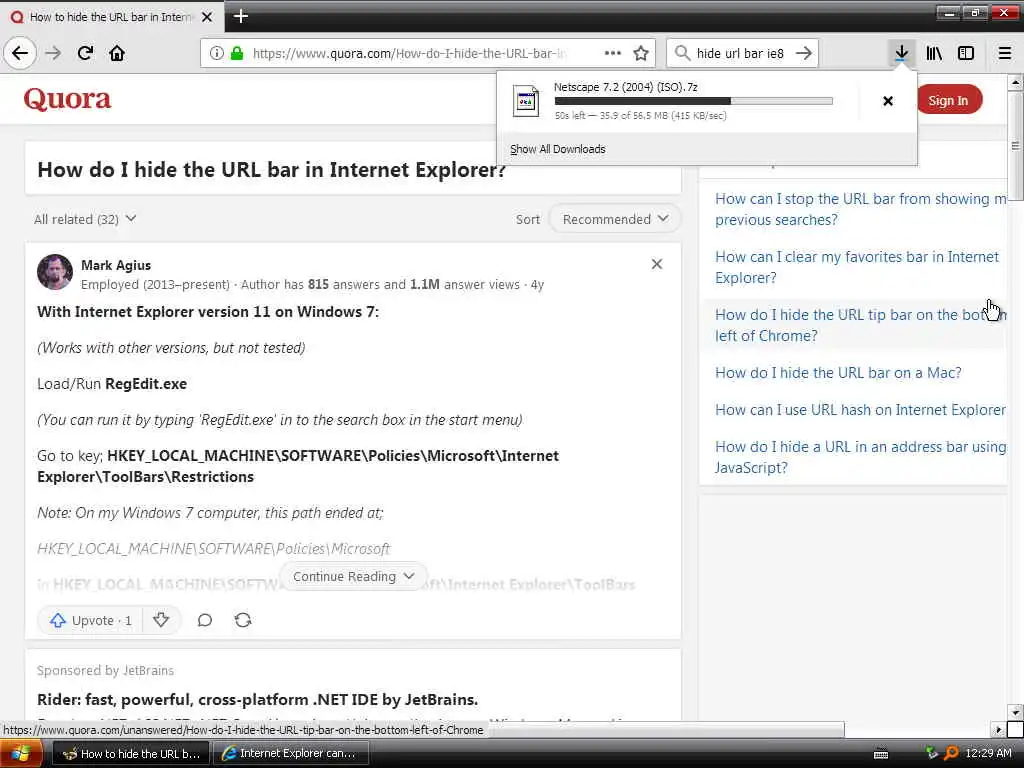Click horizontal scrollbar right arrow
The height and width of the screenshot is (768, 1024).
click(x=999, y=729)
